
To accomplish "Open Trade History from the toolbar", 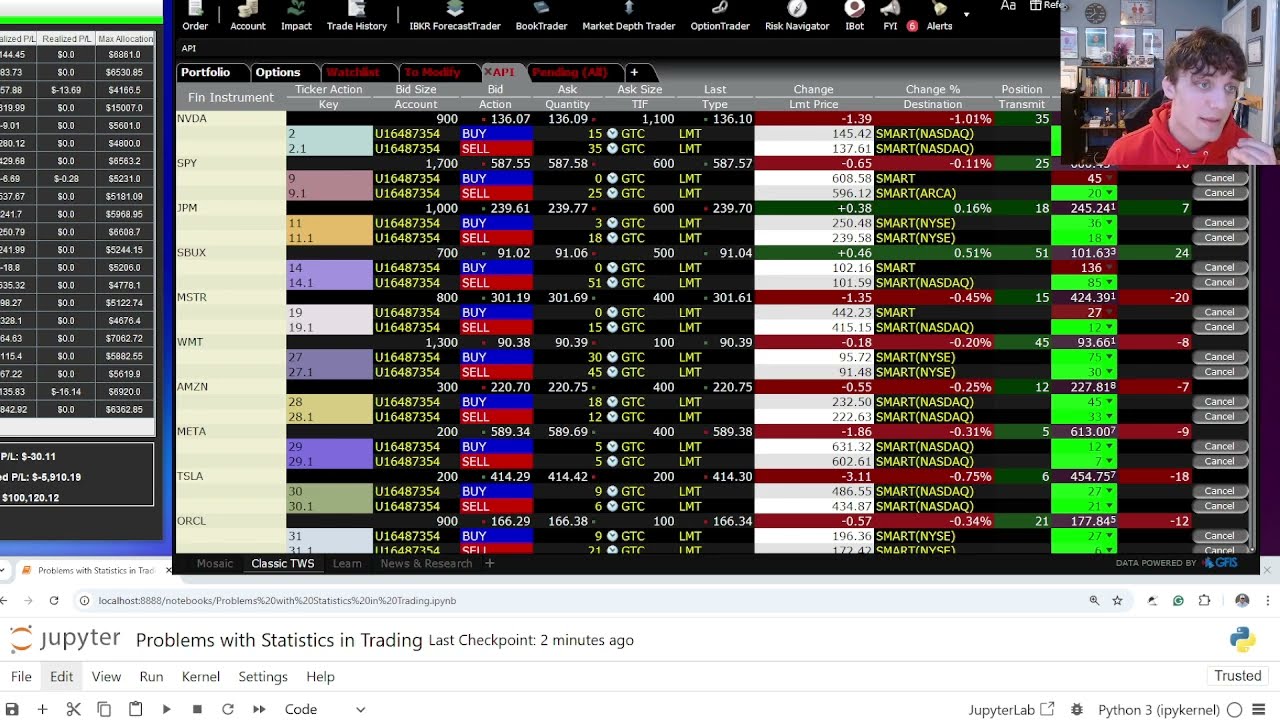I will click(x=356, y=16).
